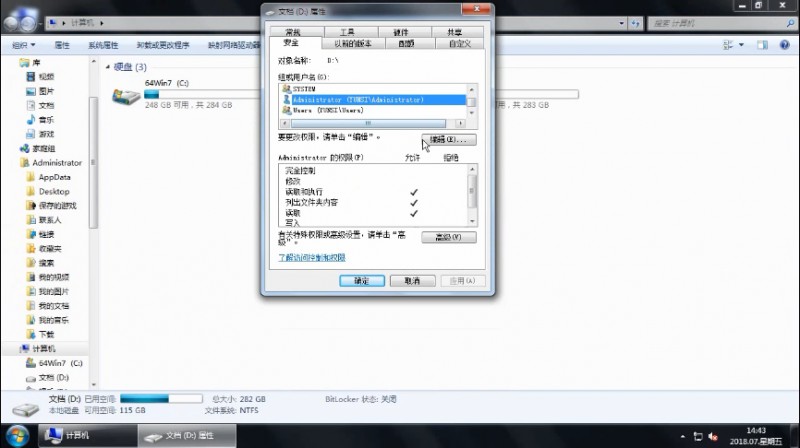Click the user list scroll-down arrow

[x=471, y=113]
